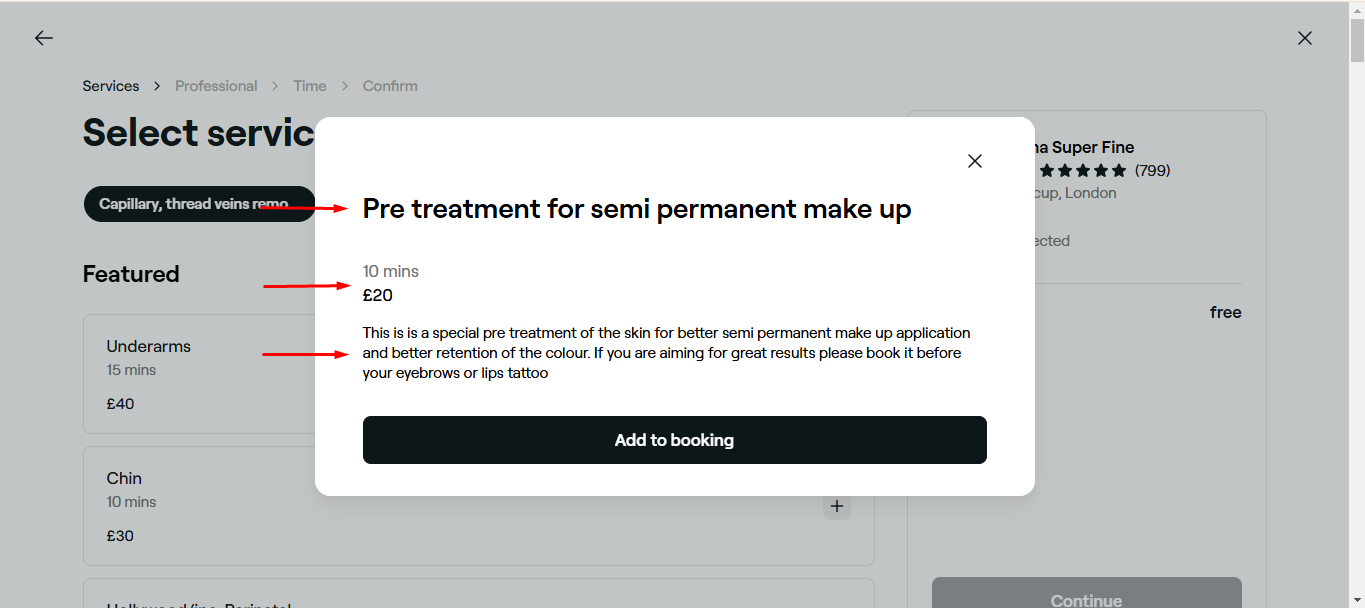Image resolution: width=1365 pixels, height=608 pixels.
Task: Go back using the left arrow icon
Action: click(43, 38)
